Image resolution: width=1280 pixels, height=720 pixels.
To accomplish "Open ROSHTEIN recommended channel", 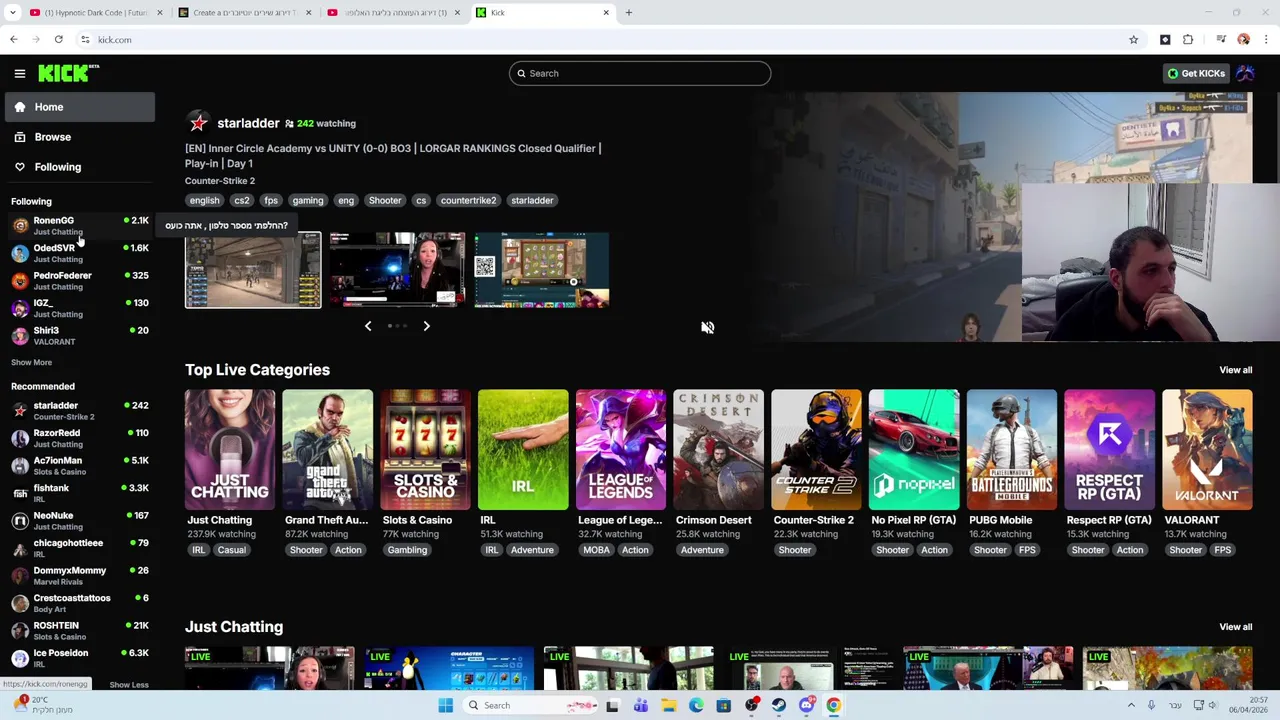I will [79, 630].
